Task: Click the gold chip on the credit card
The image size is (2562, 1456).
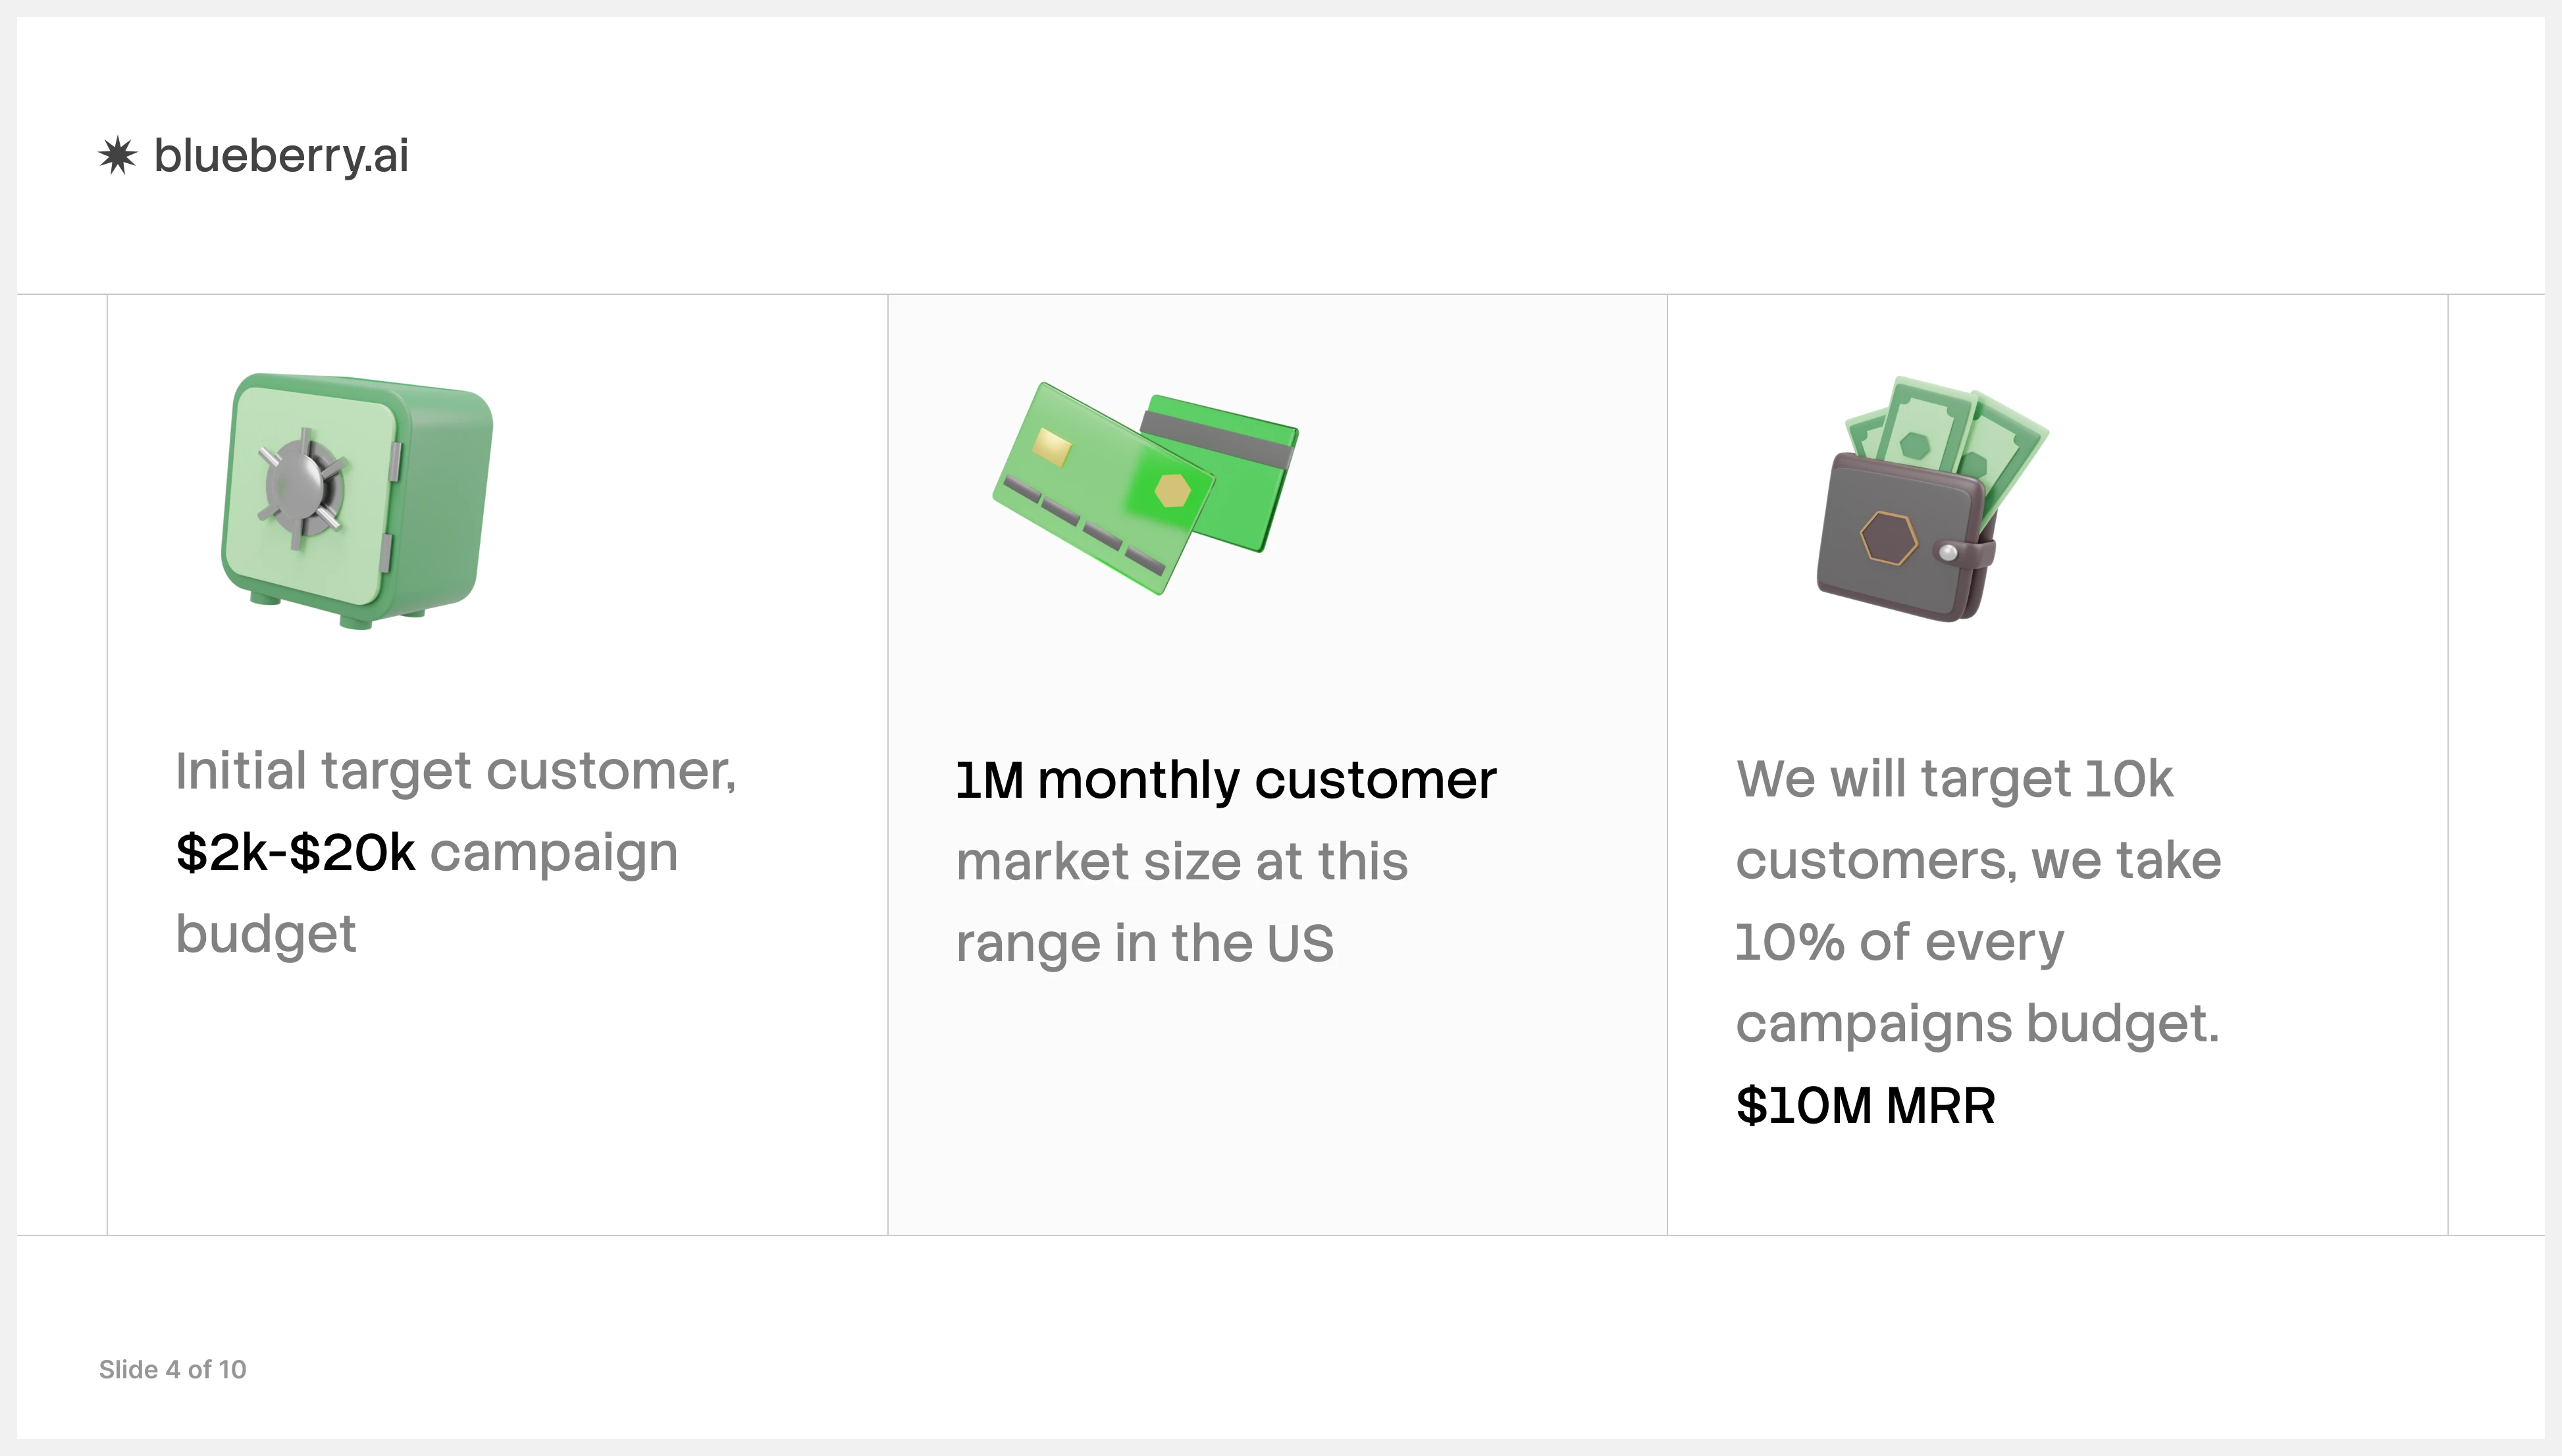Action: tap(1051, 446)
